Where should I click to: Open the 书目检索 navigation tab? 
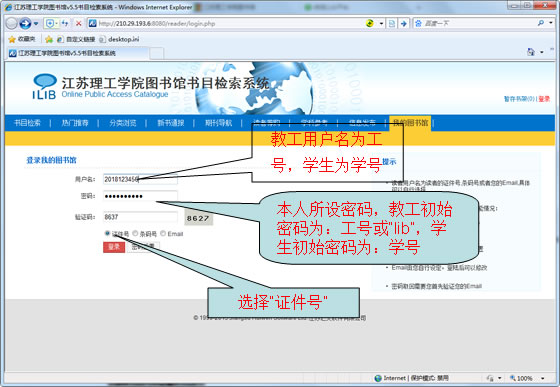tap(27, 123)
